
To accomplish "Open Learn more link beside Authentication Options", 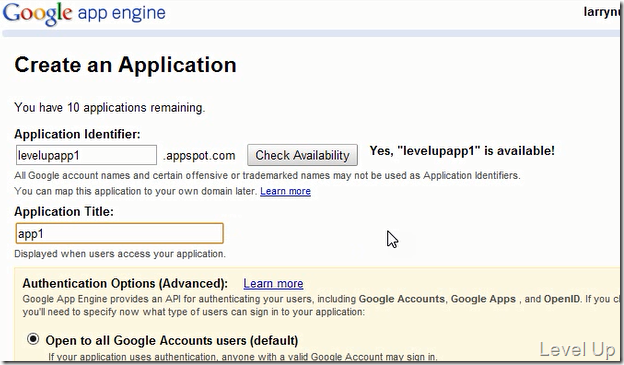I will pyautogui.click(x=273, y=283).
